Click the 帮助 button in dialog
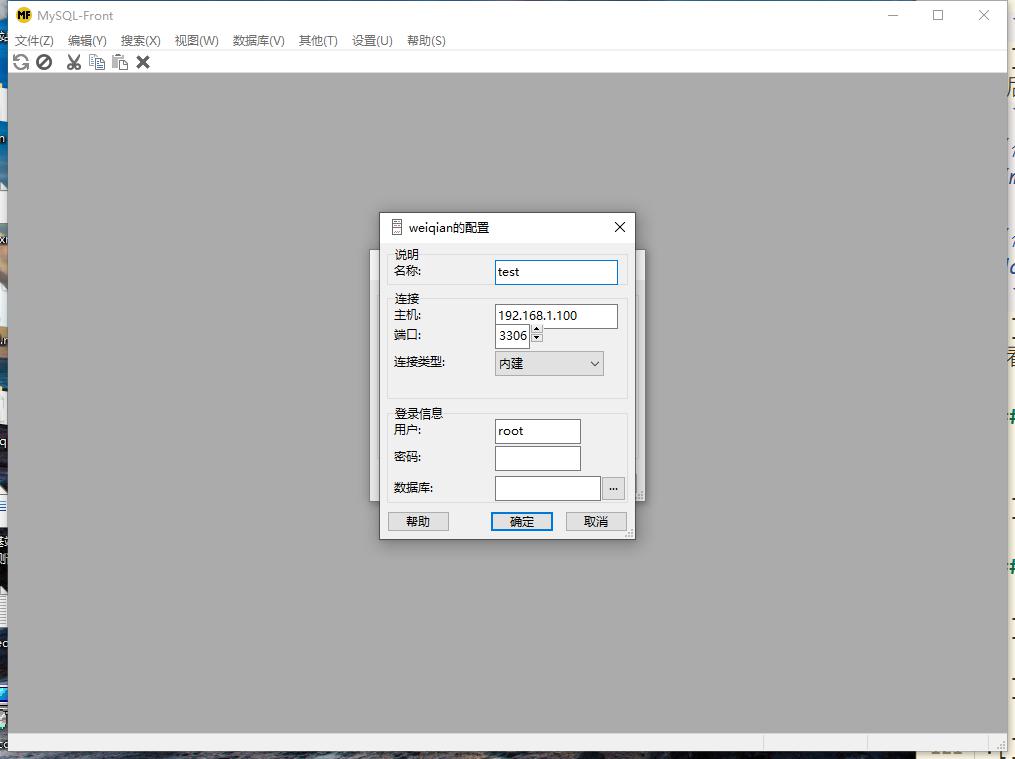This screenshot has height=759, width=1015. click(x=418, y=522)
